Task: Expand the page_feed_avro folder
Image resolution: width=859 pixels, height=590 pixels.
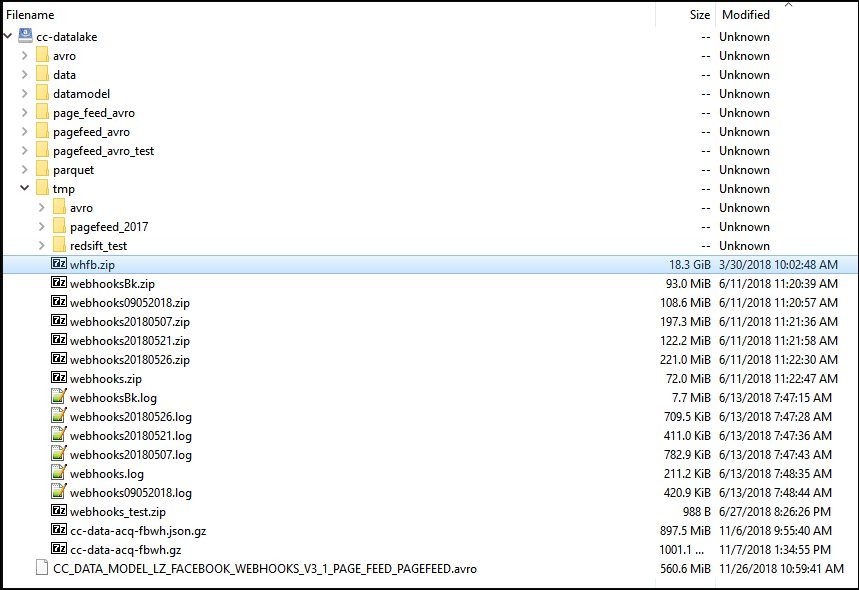Action: (x=25, y=113)
